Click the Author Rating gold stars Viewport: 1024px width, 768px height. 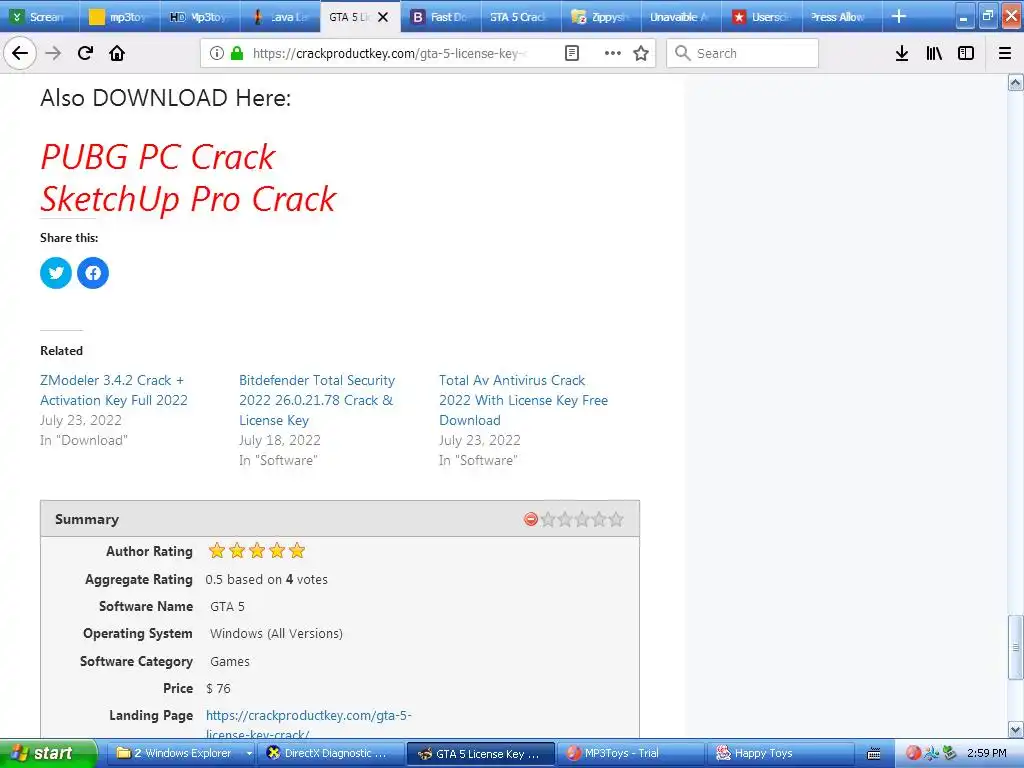pyautogui.click(x=257, y=551)
